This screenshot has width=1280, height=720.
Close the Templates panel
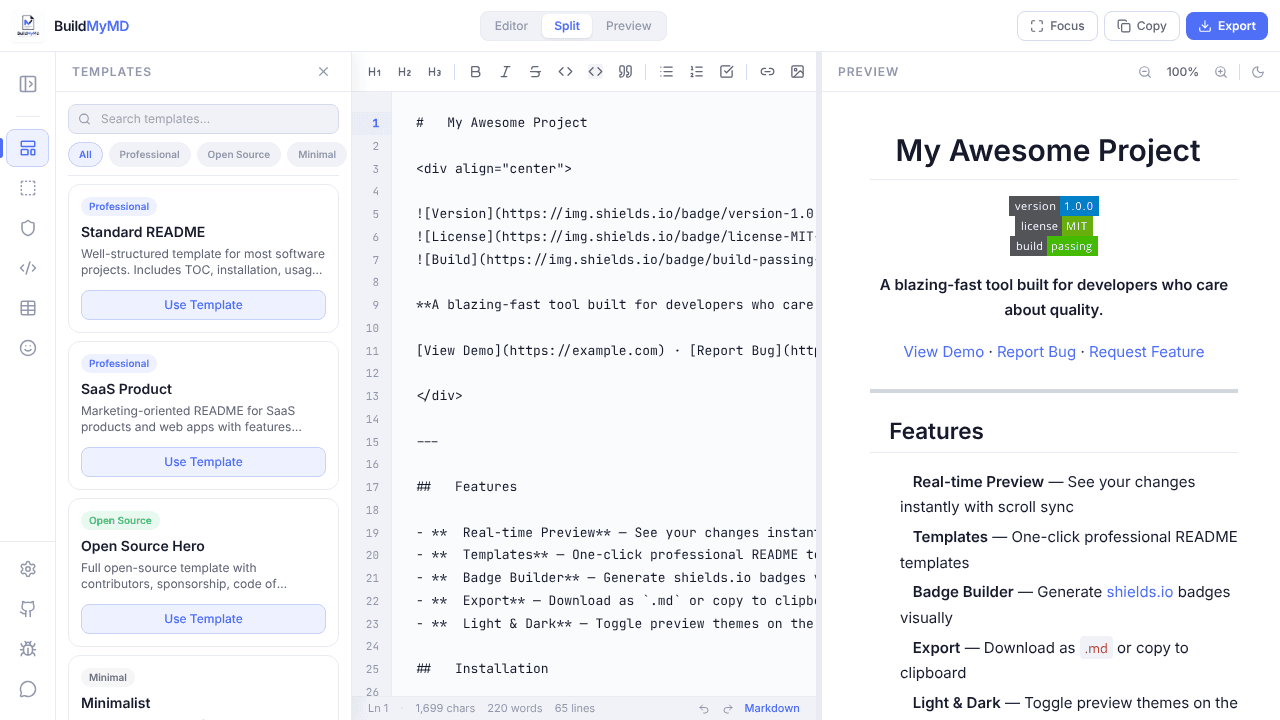(323, 72)
